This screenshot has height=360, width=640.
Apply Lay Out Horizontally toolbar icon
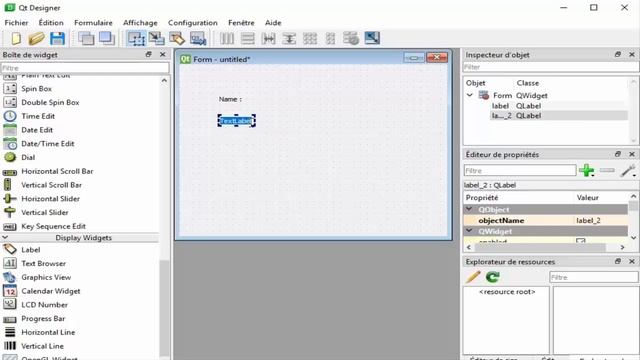(227, 38)
